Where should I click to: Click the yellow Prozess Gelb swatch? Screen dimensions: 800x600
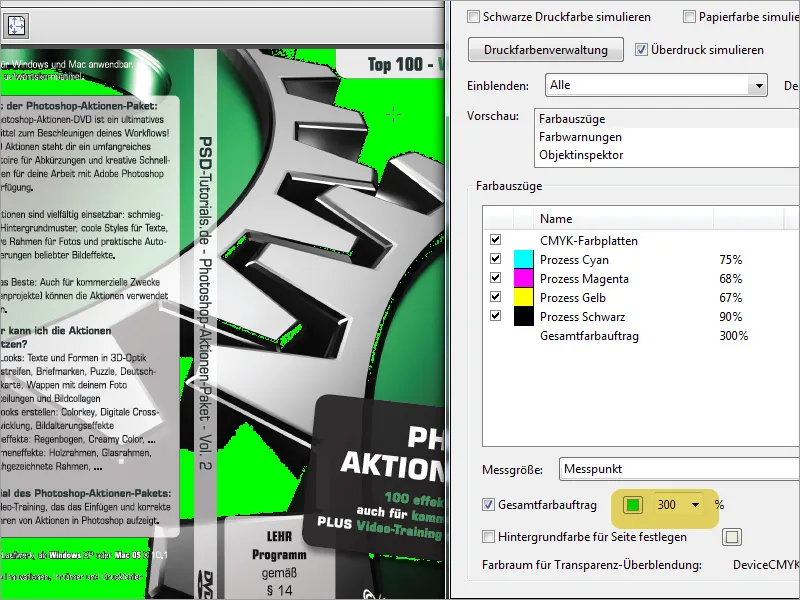tap(523, 297)
